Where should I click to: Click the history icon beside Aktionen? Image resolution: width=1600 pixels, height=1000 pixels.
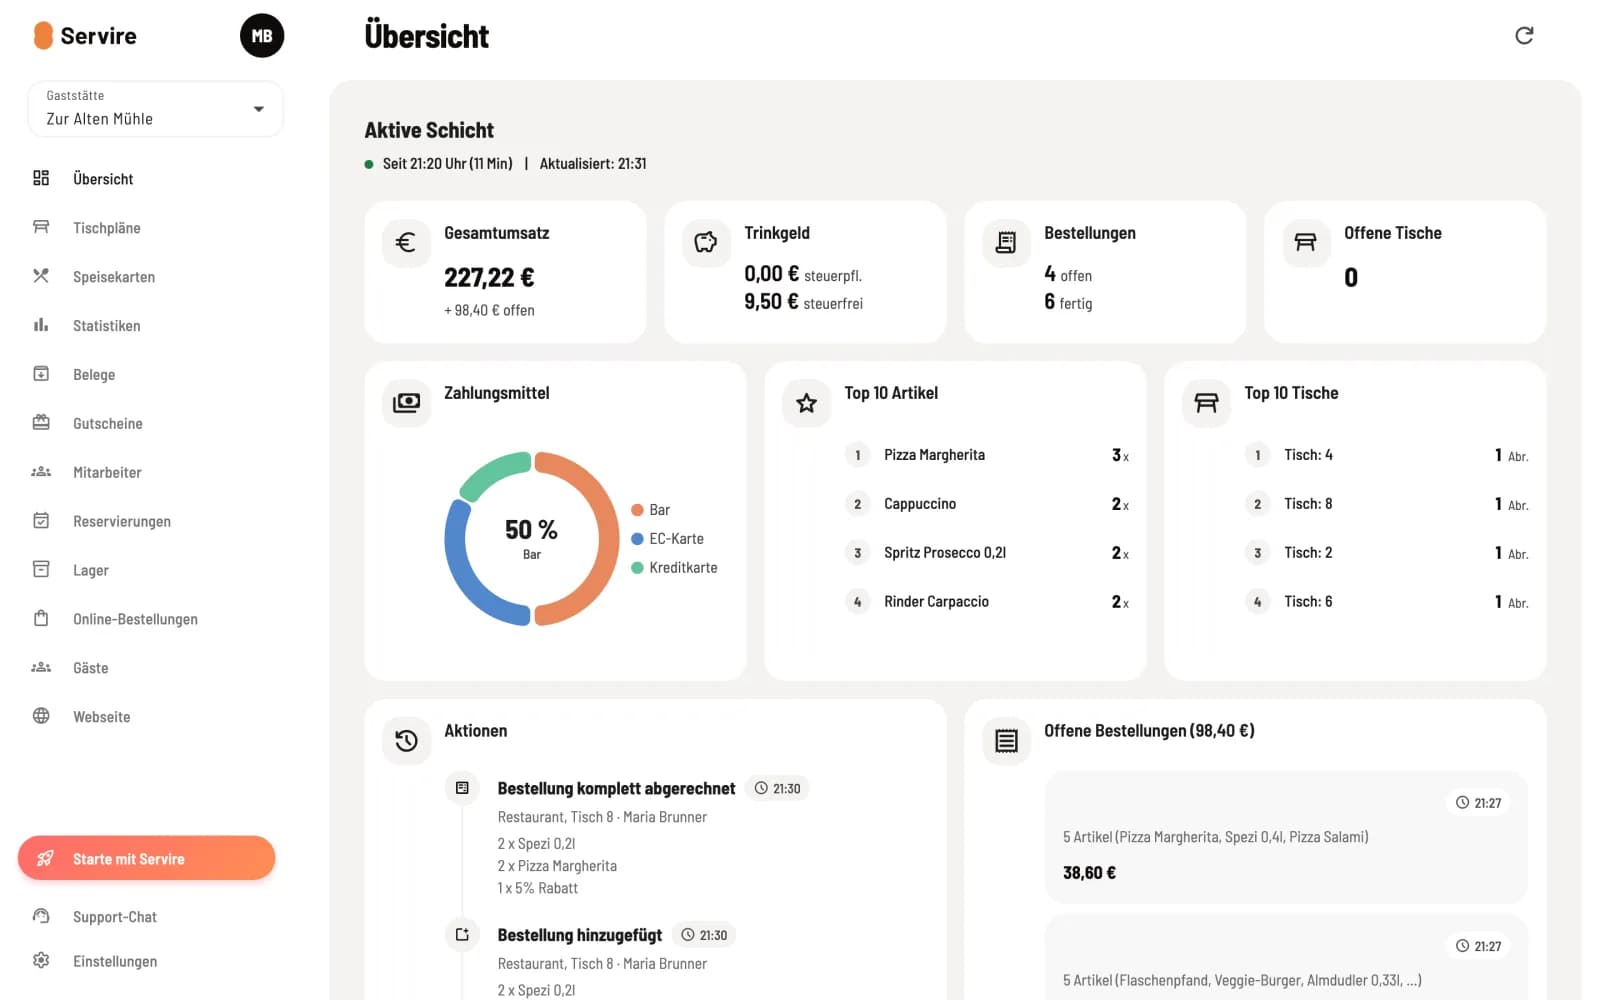pos(406,741)
